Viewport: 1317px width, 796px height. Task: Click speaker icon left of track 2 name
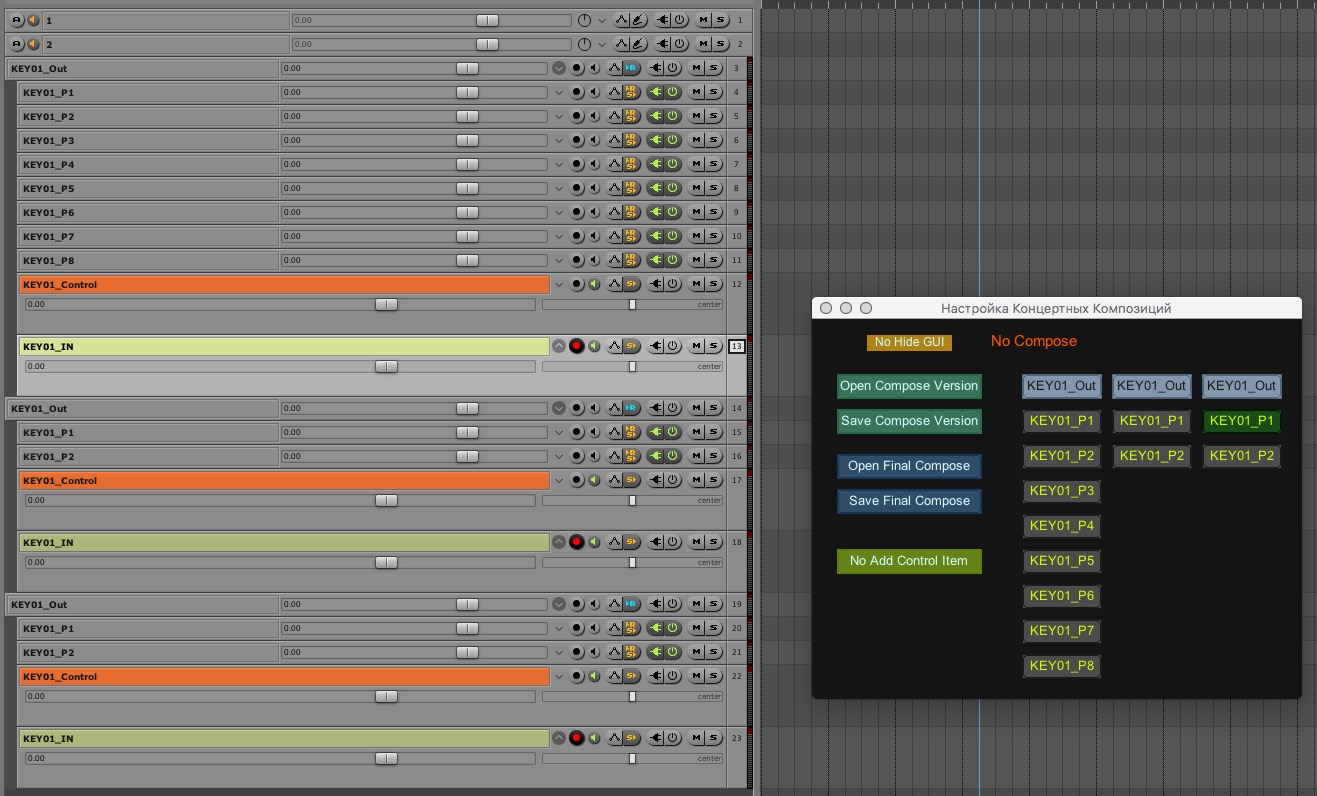tap(33, 44)
